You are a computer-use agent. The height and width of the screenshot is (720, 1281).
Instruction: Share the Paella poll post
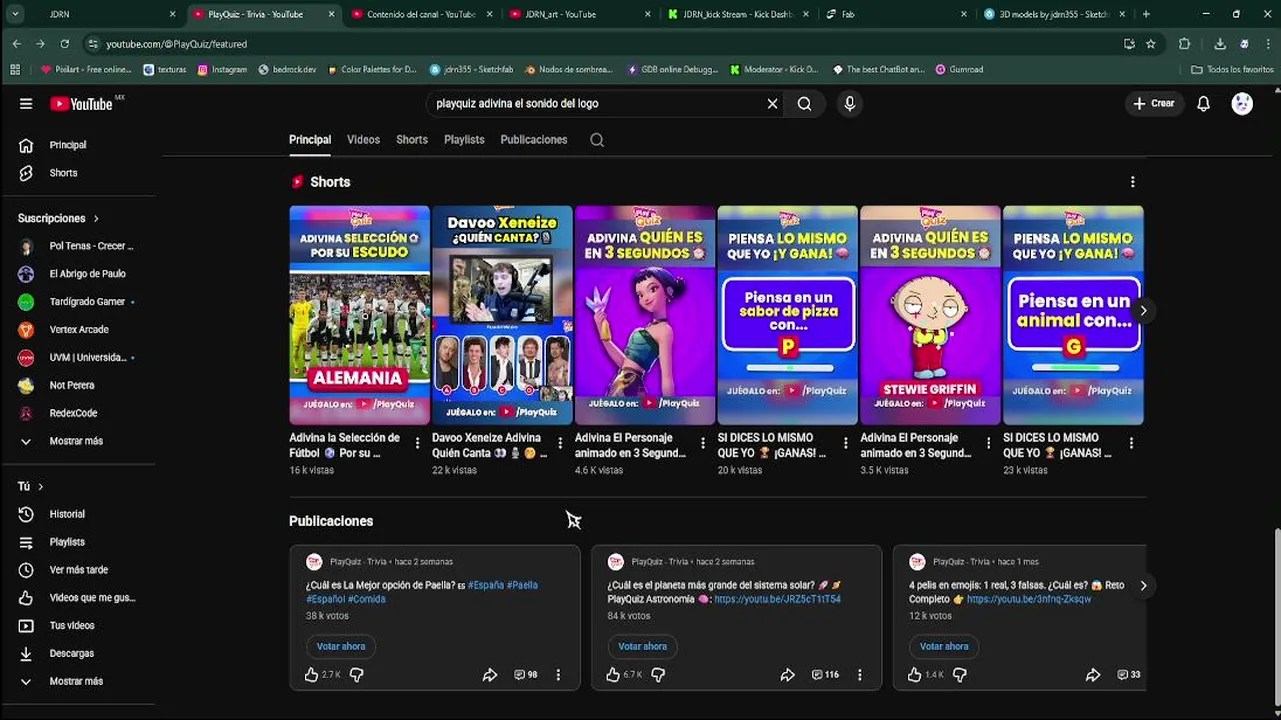coord(490,675)
